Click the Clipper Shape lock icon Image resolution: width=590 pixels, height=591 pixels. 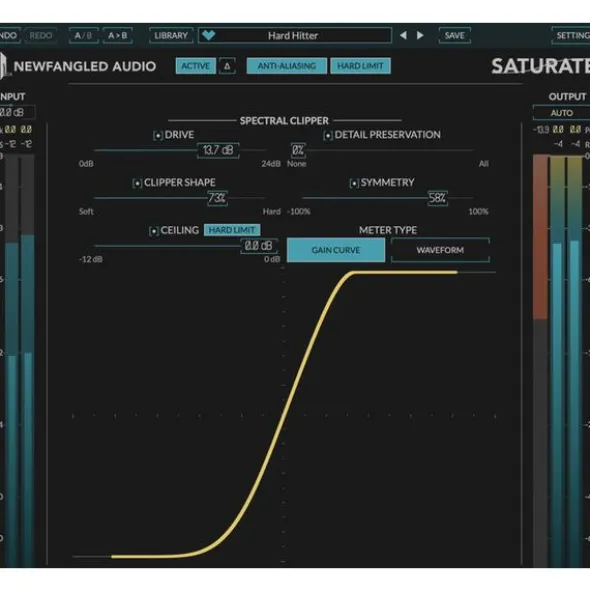137,183
